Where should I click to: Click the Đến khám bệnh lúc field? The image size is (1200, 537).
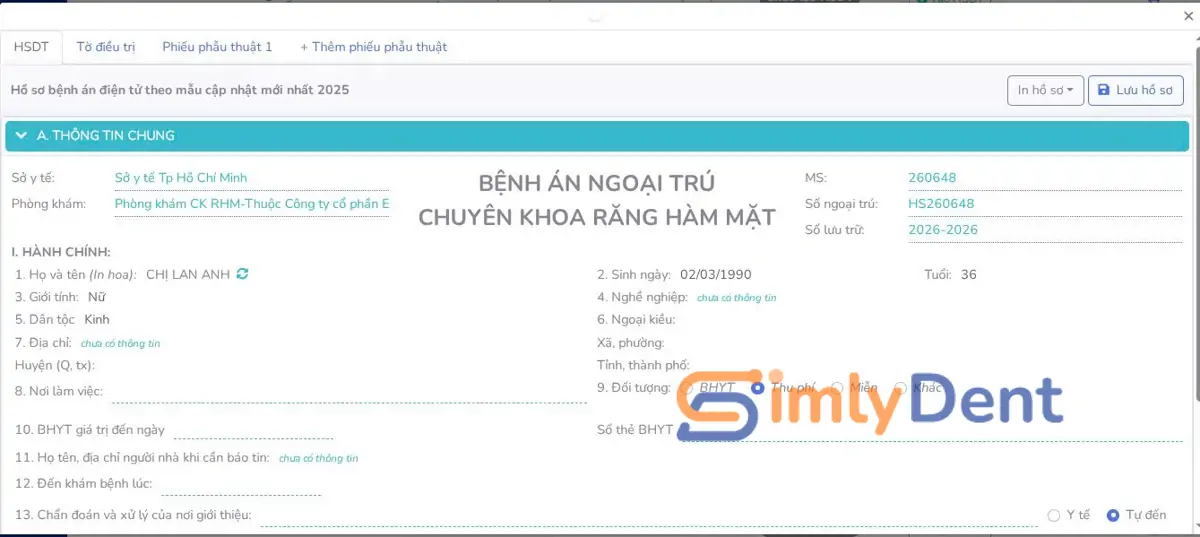(x=240, y=485)
